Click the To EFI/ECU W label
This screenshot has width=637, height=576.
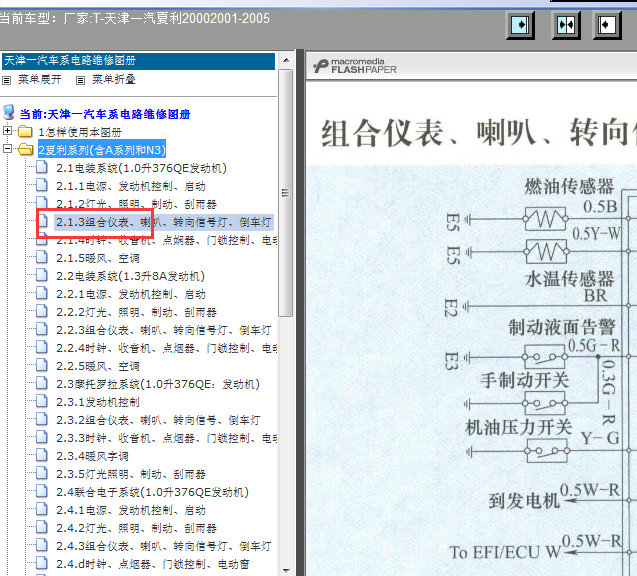[505, 552]
